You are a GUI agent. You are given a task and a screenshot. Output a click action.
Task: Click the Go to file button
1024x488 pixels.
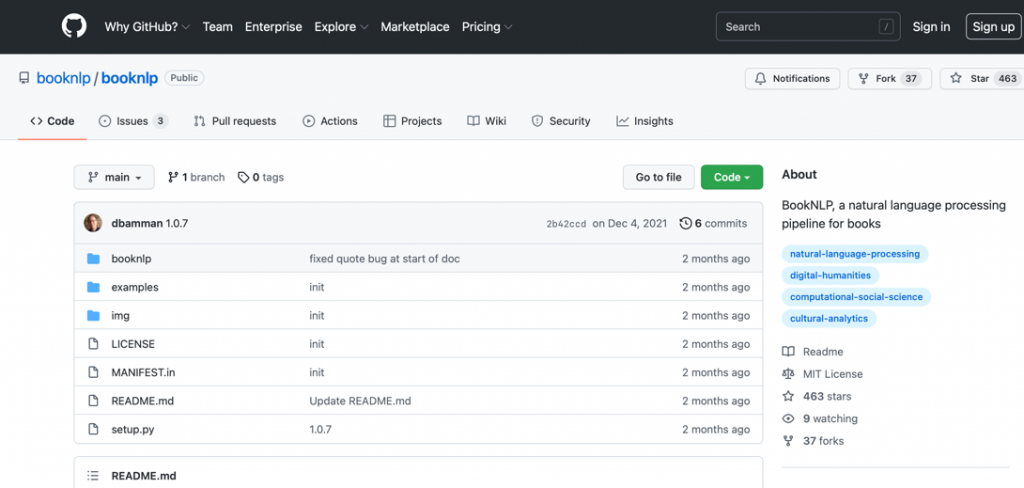coord(658,177)
